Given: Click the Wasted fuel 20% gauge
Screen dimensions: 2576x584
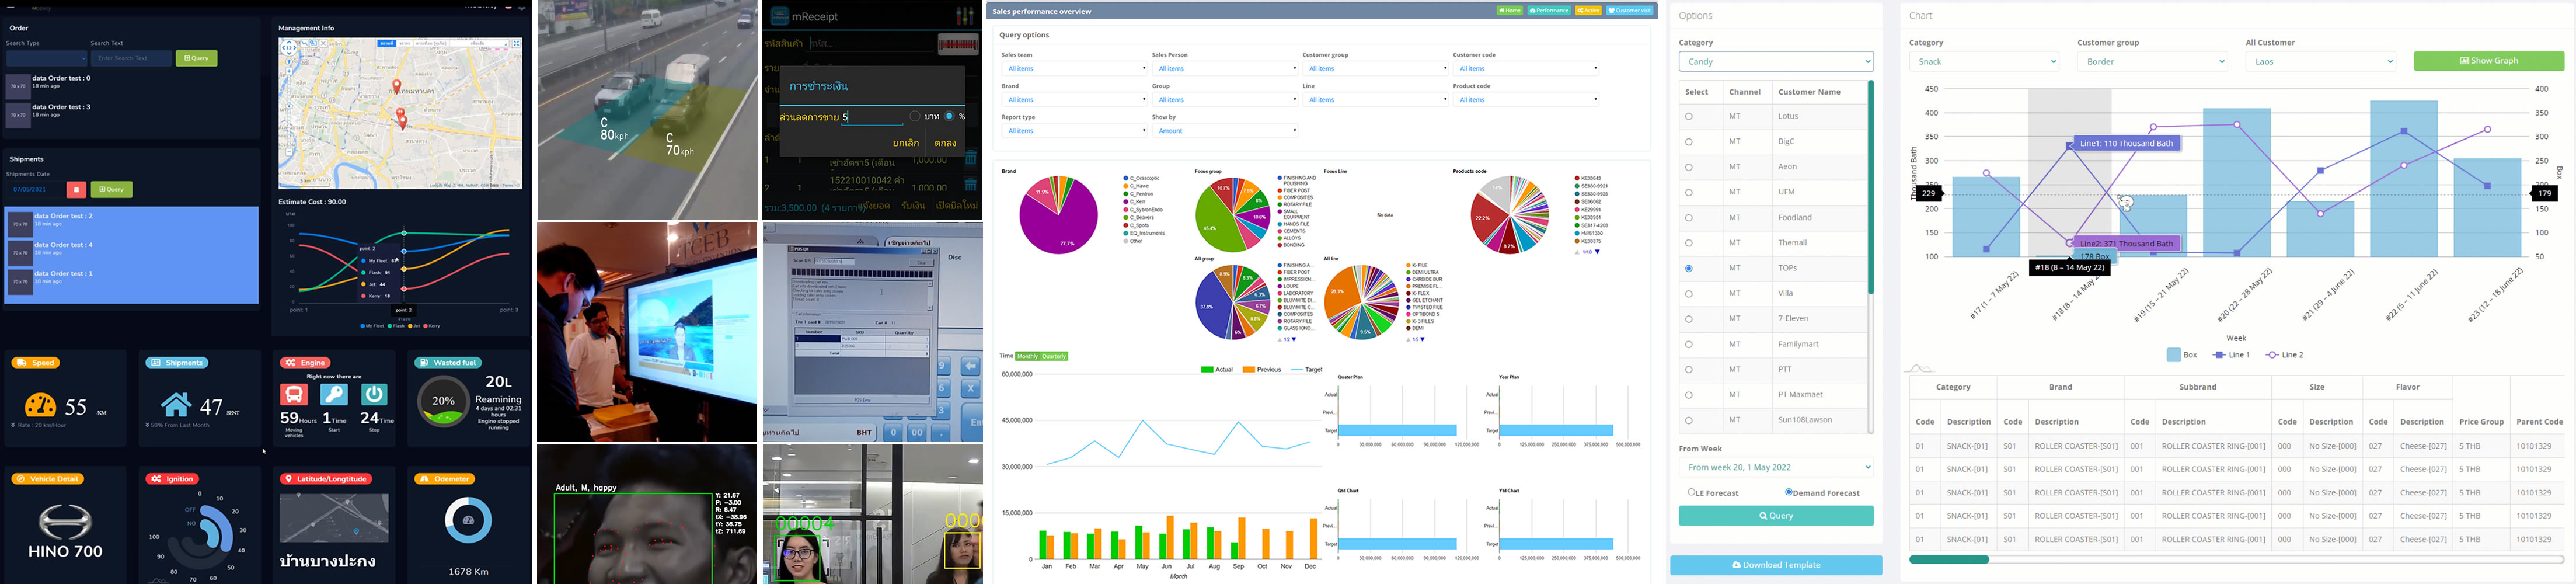Looking at the screenshot, I should pos(443,401).
